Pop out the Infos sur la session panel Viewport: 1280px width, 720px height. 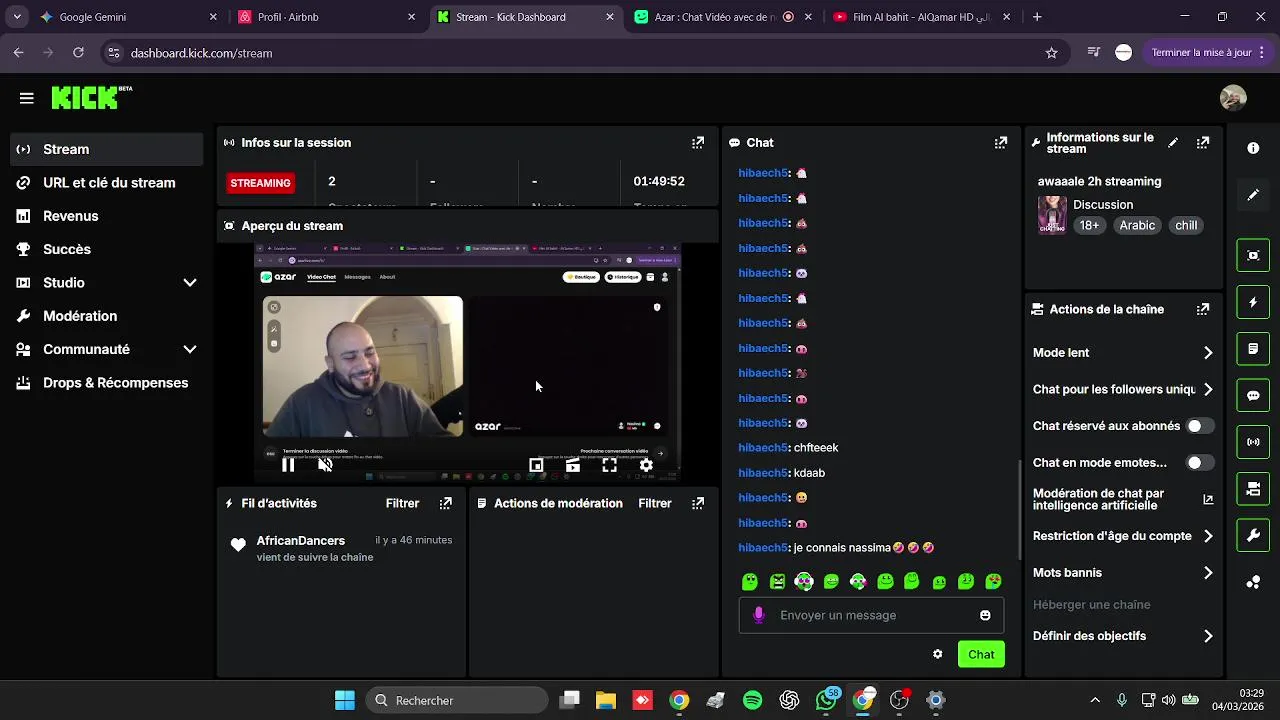click(x=698, y=143)
